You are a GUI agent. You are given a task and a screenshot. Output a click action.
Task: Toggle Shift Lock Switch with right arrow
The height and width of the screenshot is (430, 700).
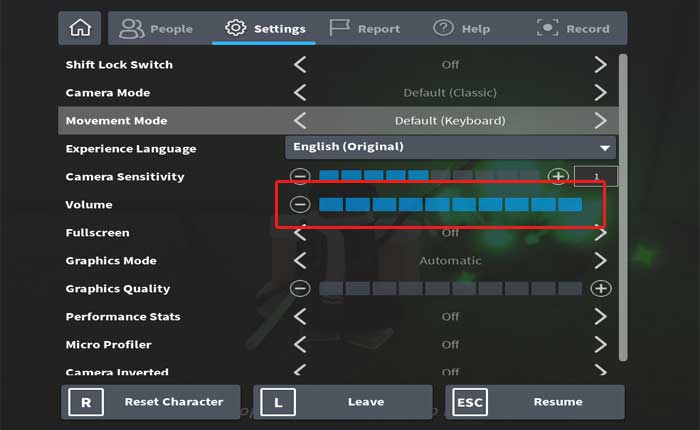[600, 65]
